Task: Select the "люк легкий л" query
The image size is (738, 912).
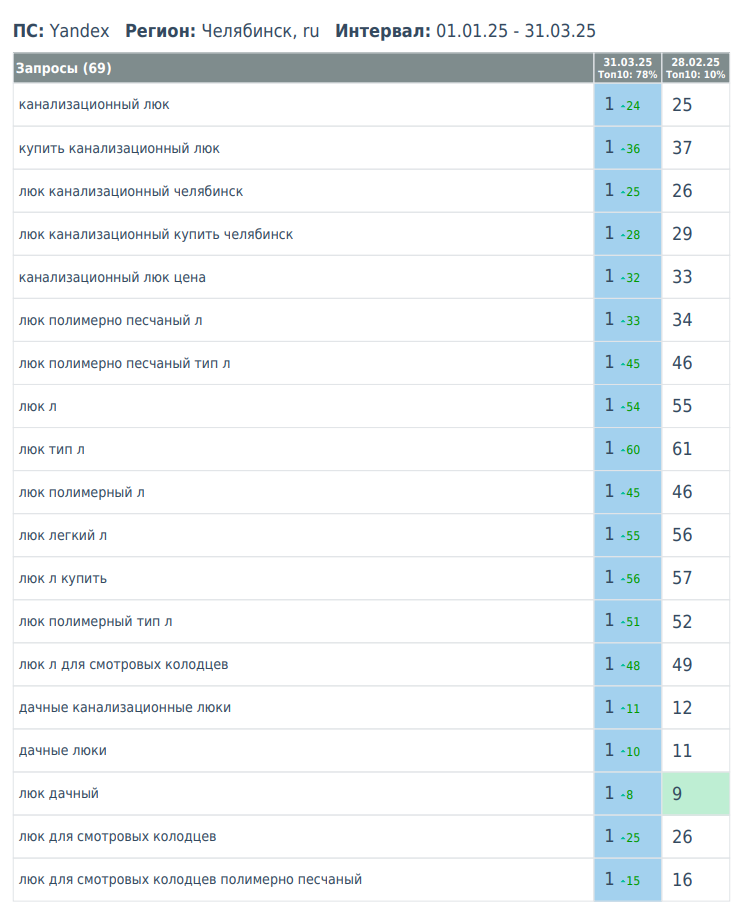Action: coord(63,535)
